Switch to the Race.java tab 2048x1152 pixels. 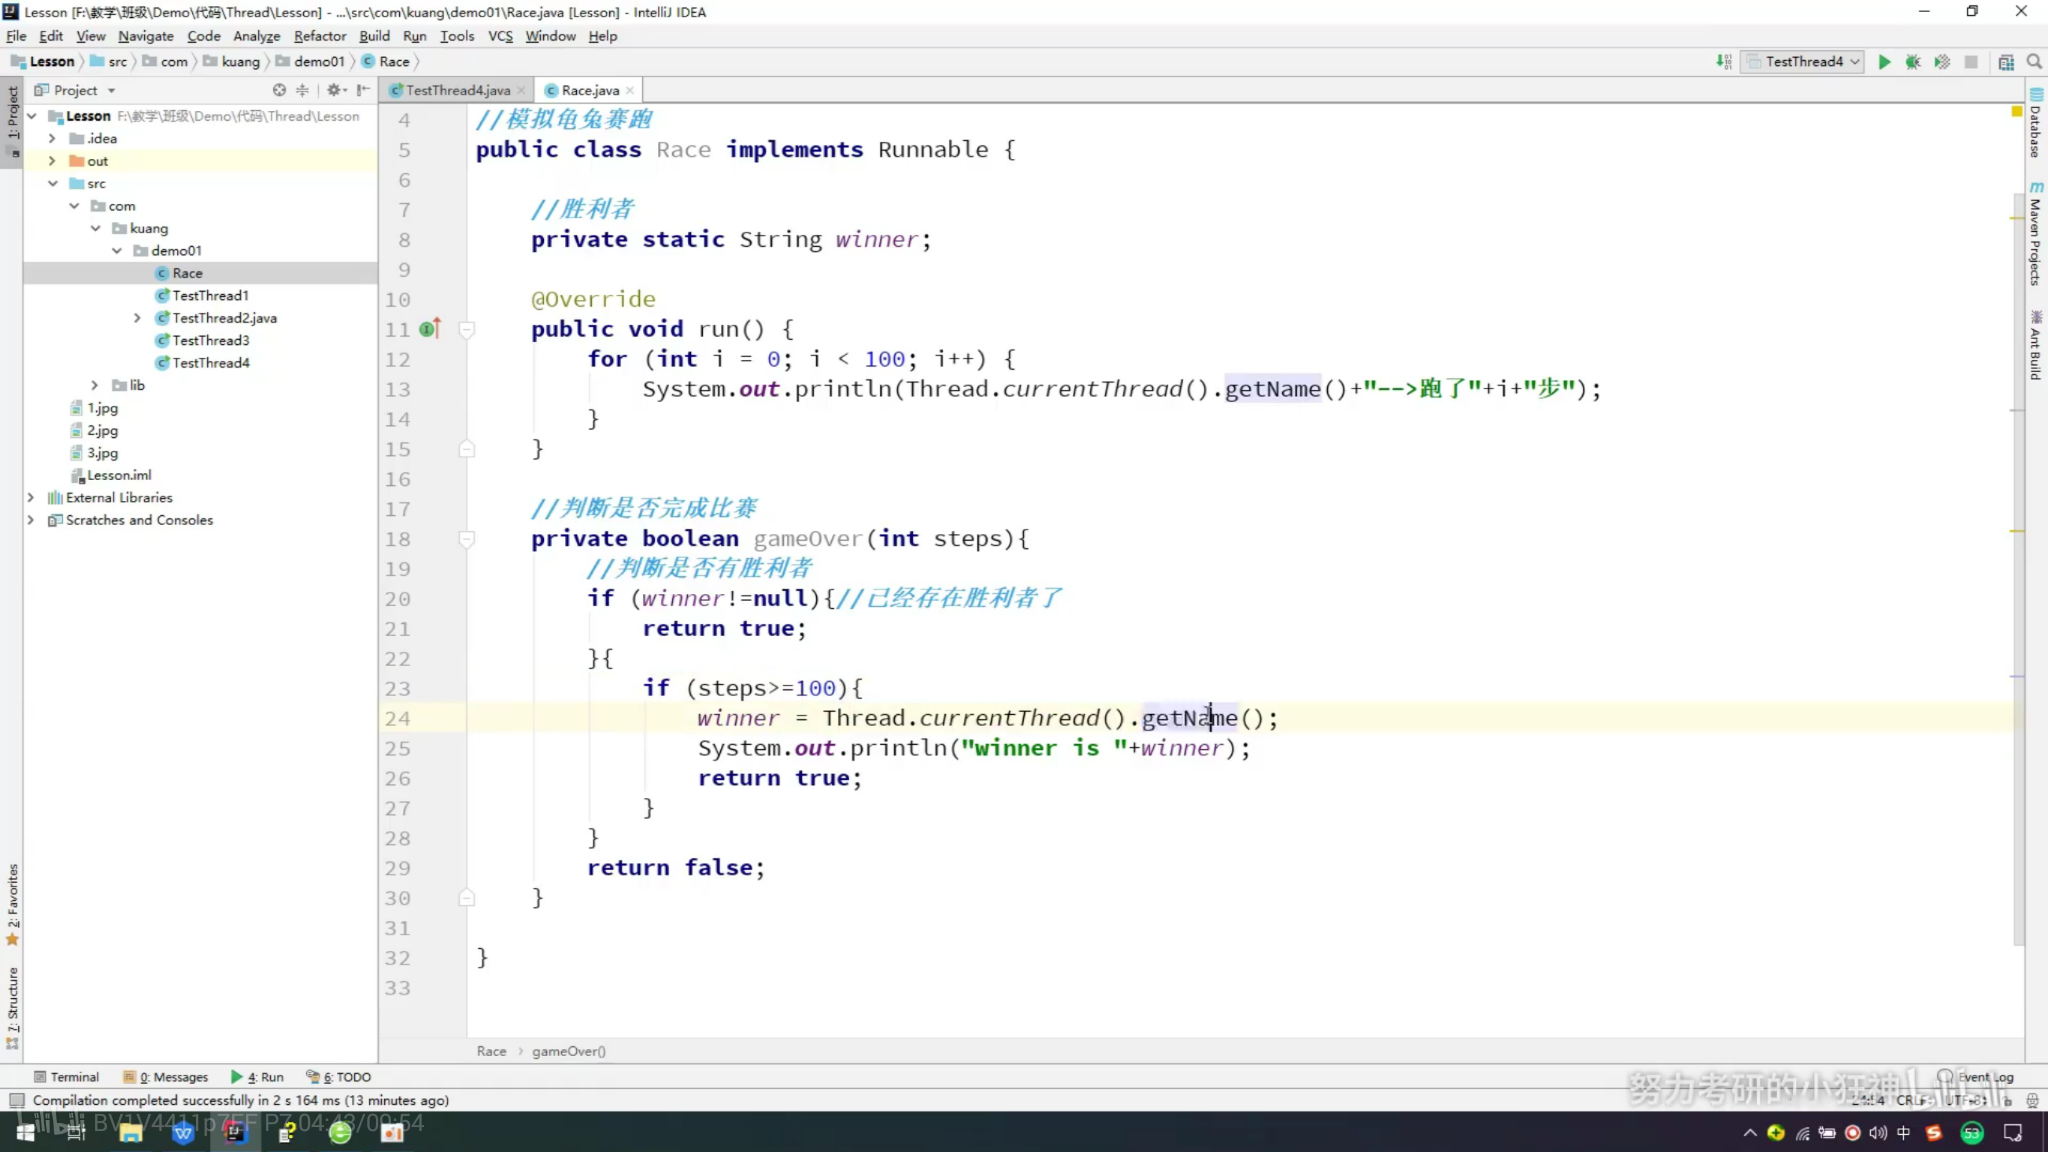[590, 90]
